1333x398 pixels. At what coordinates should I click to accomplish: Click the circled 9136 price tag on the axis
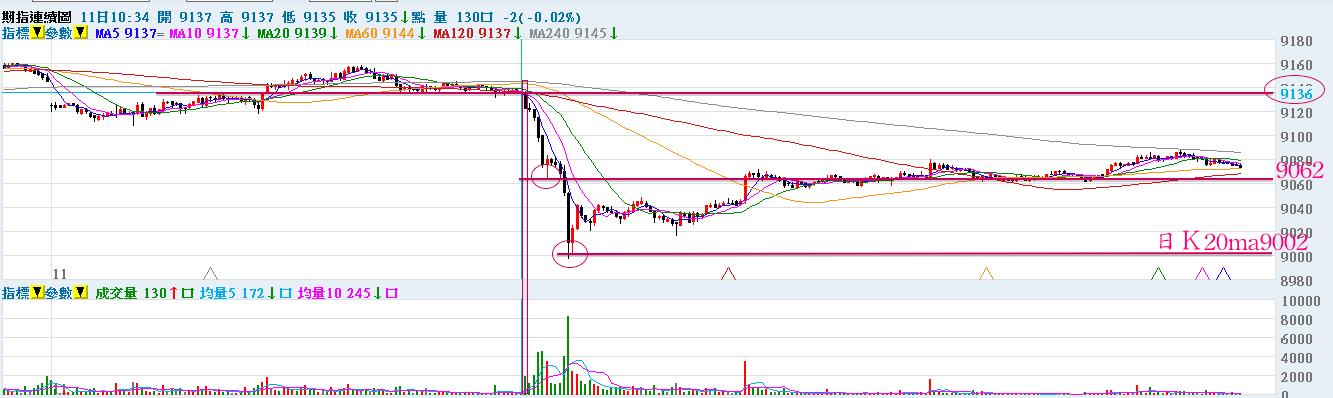point(1295,92)
